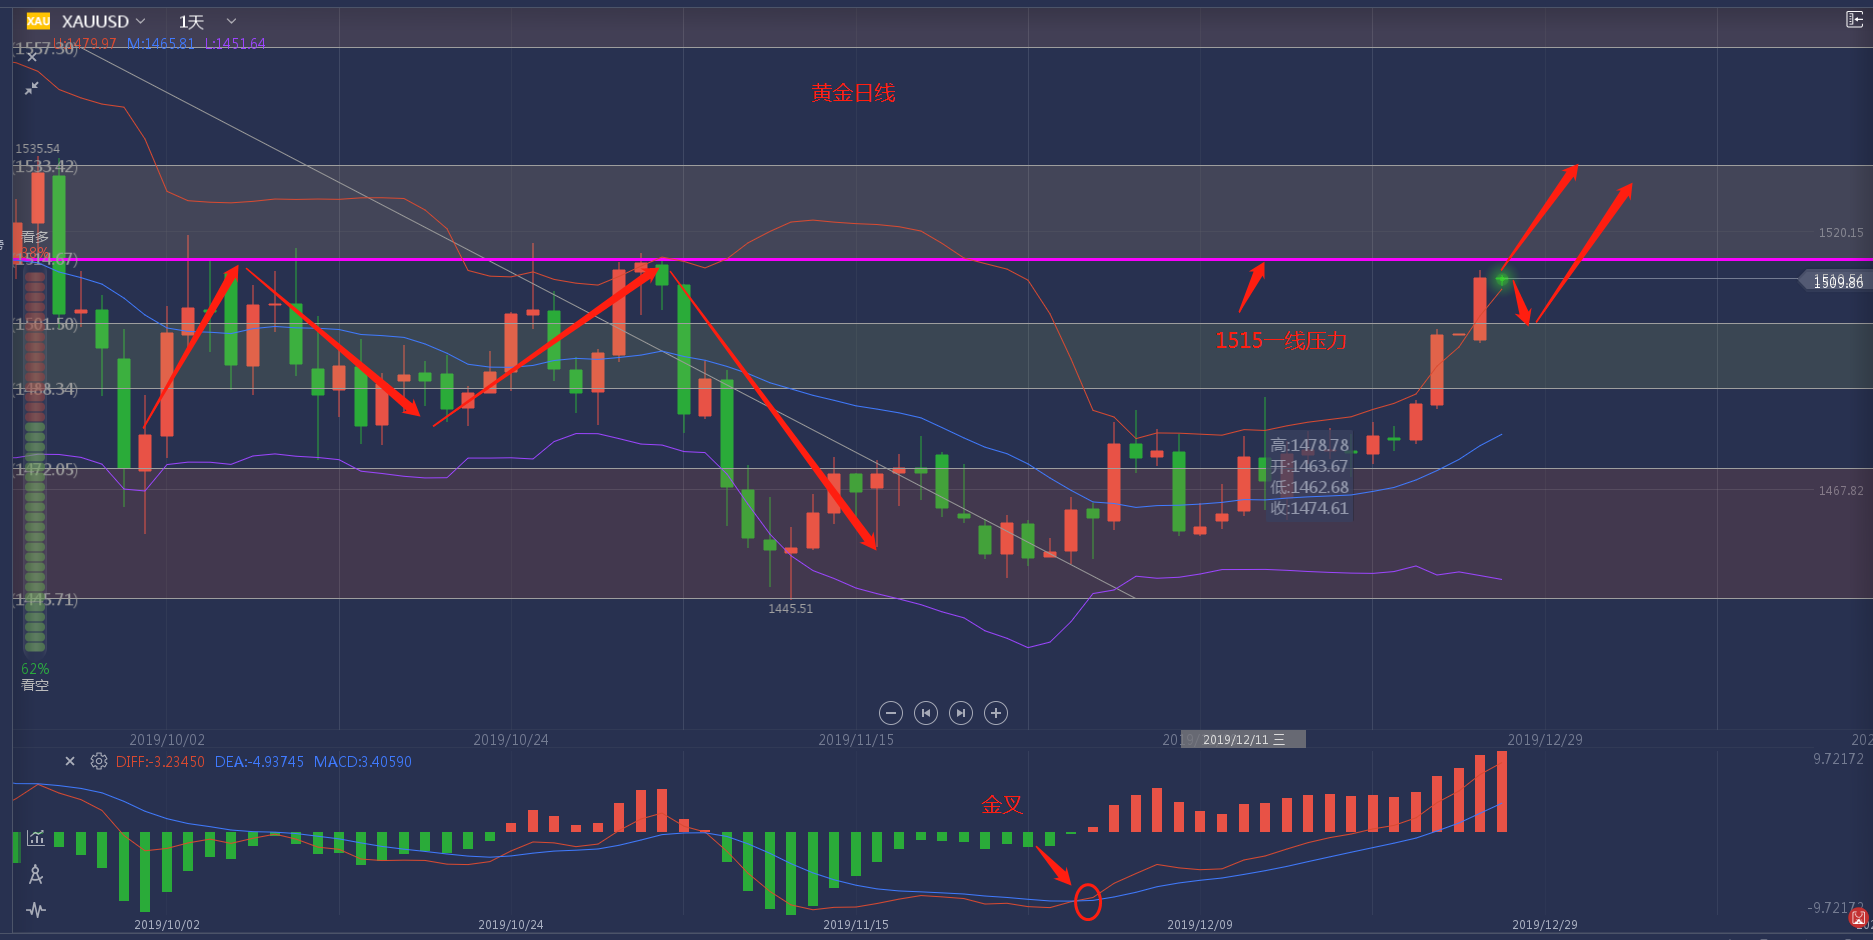Screen dimensions: 1873x940
Task: Click the 1467.82 price scale value
Action: (x=1841, y=491)
